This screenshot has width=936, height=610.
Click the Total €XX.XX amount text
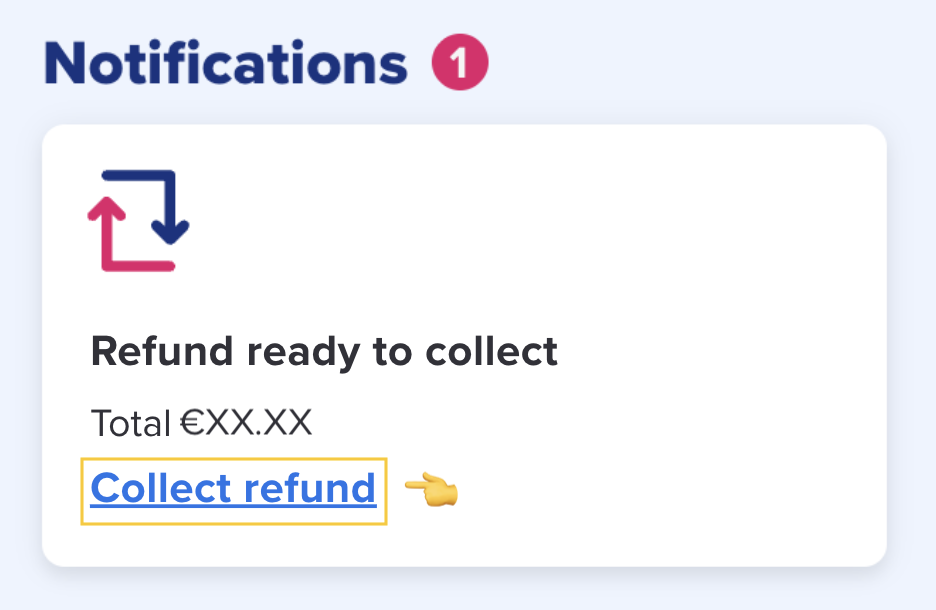pyautogui.click(x=201, y=423)
